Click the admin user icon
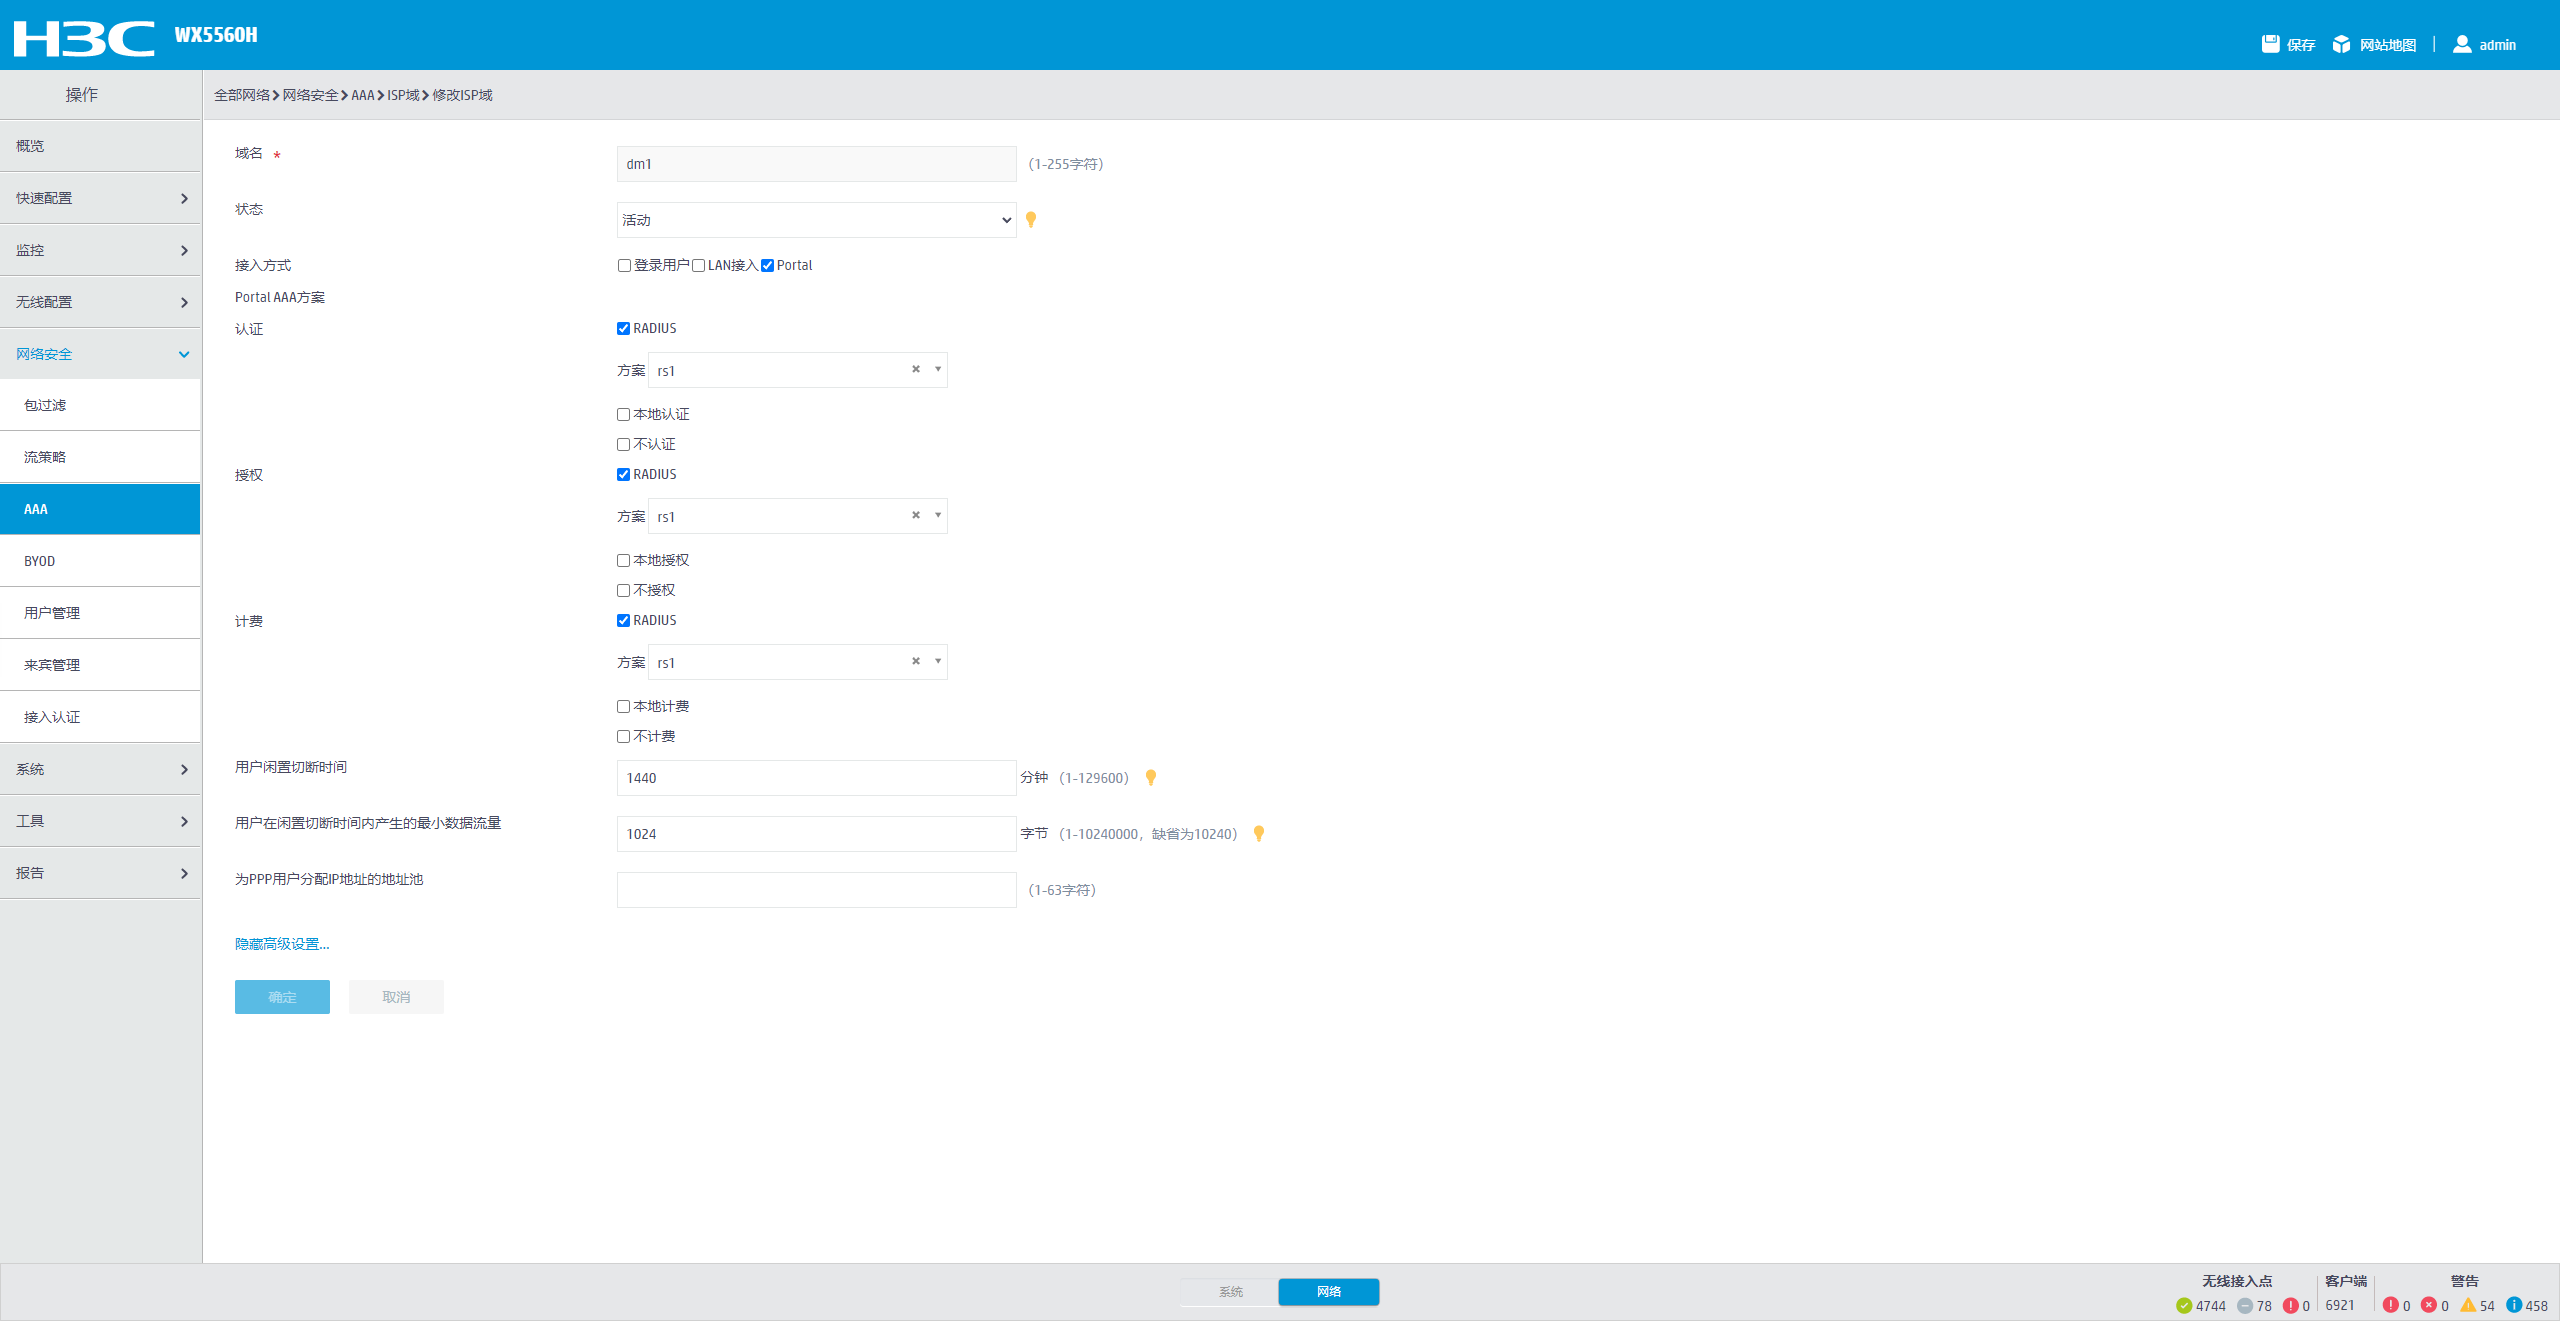 2462,44
